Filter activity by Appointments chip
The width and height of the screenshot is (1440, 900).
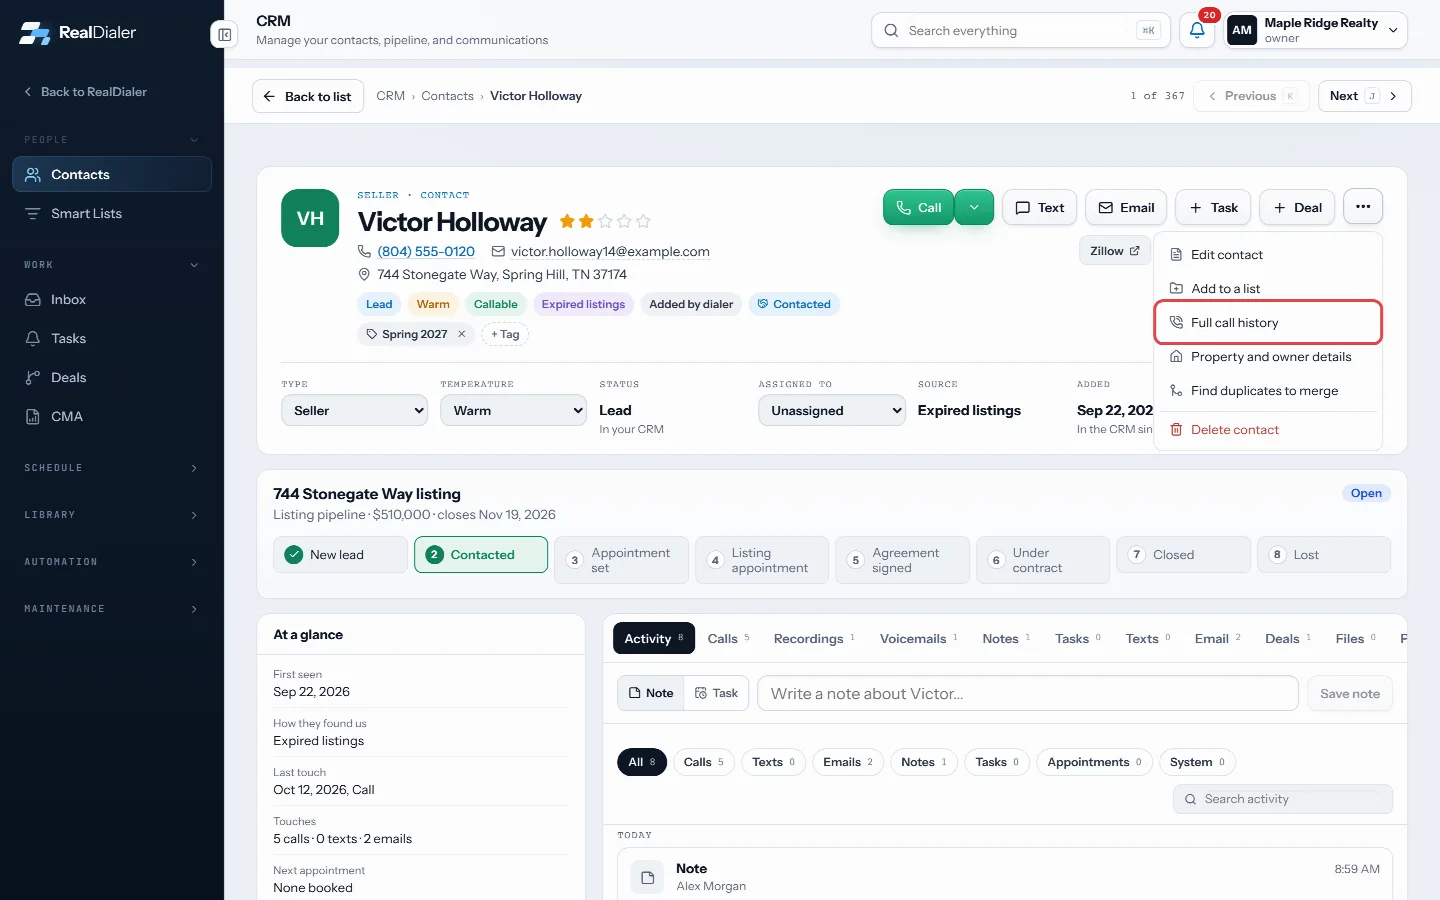tap(1094, 762)
